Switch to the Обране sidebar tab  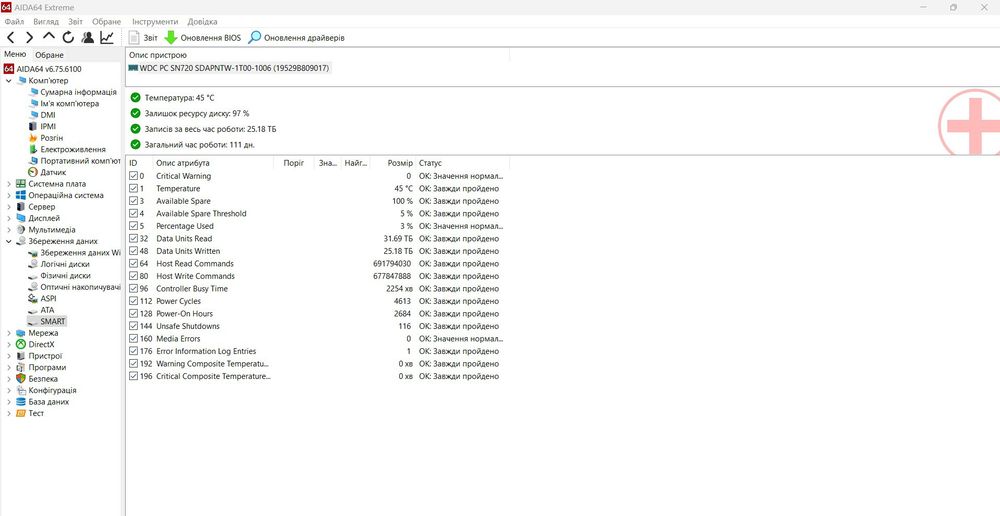coord(49,55)
